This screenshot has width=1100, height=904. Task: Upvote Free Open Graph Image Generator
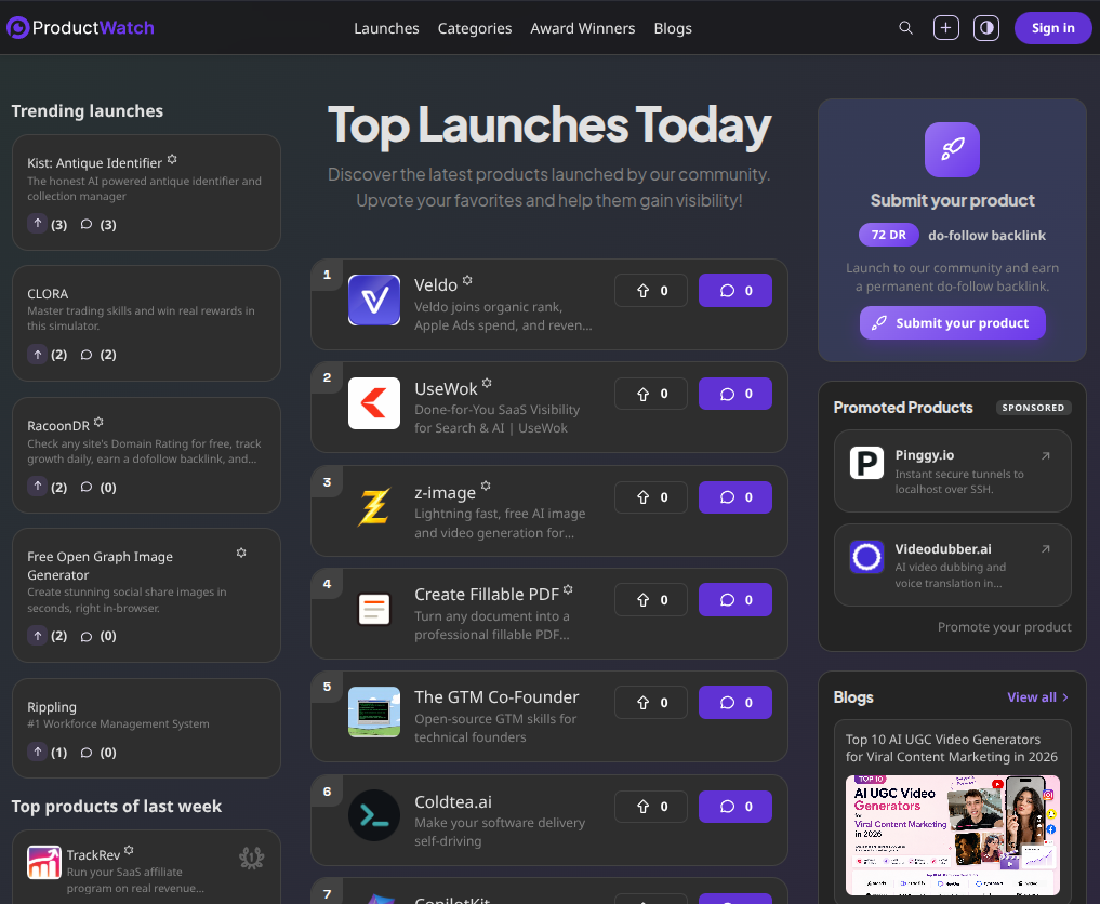click(x=37, y=635)
